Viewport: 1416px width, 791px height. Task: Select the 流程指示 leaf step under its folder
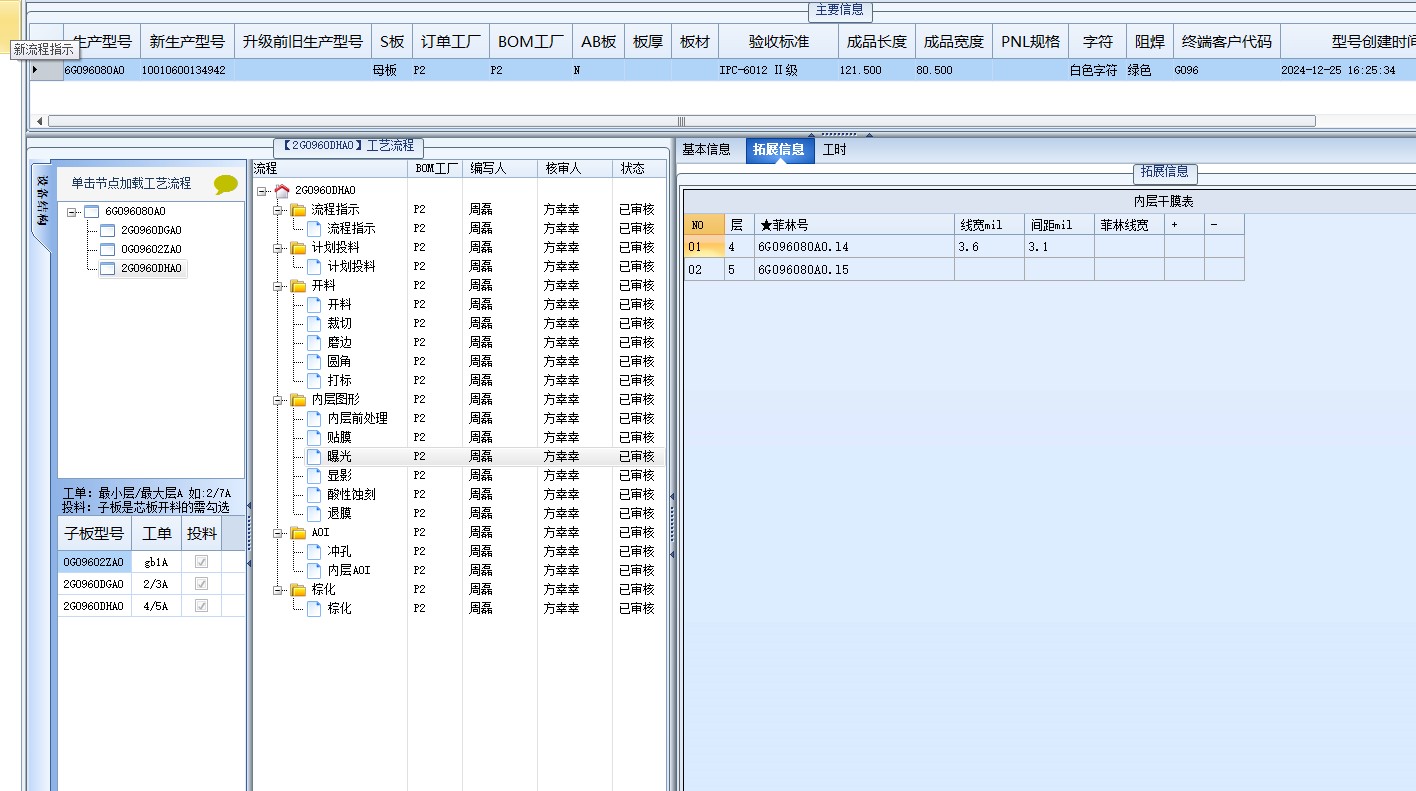click(x=351, y=228)
